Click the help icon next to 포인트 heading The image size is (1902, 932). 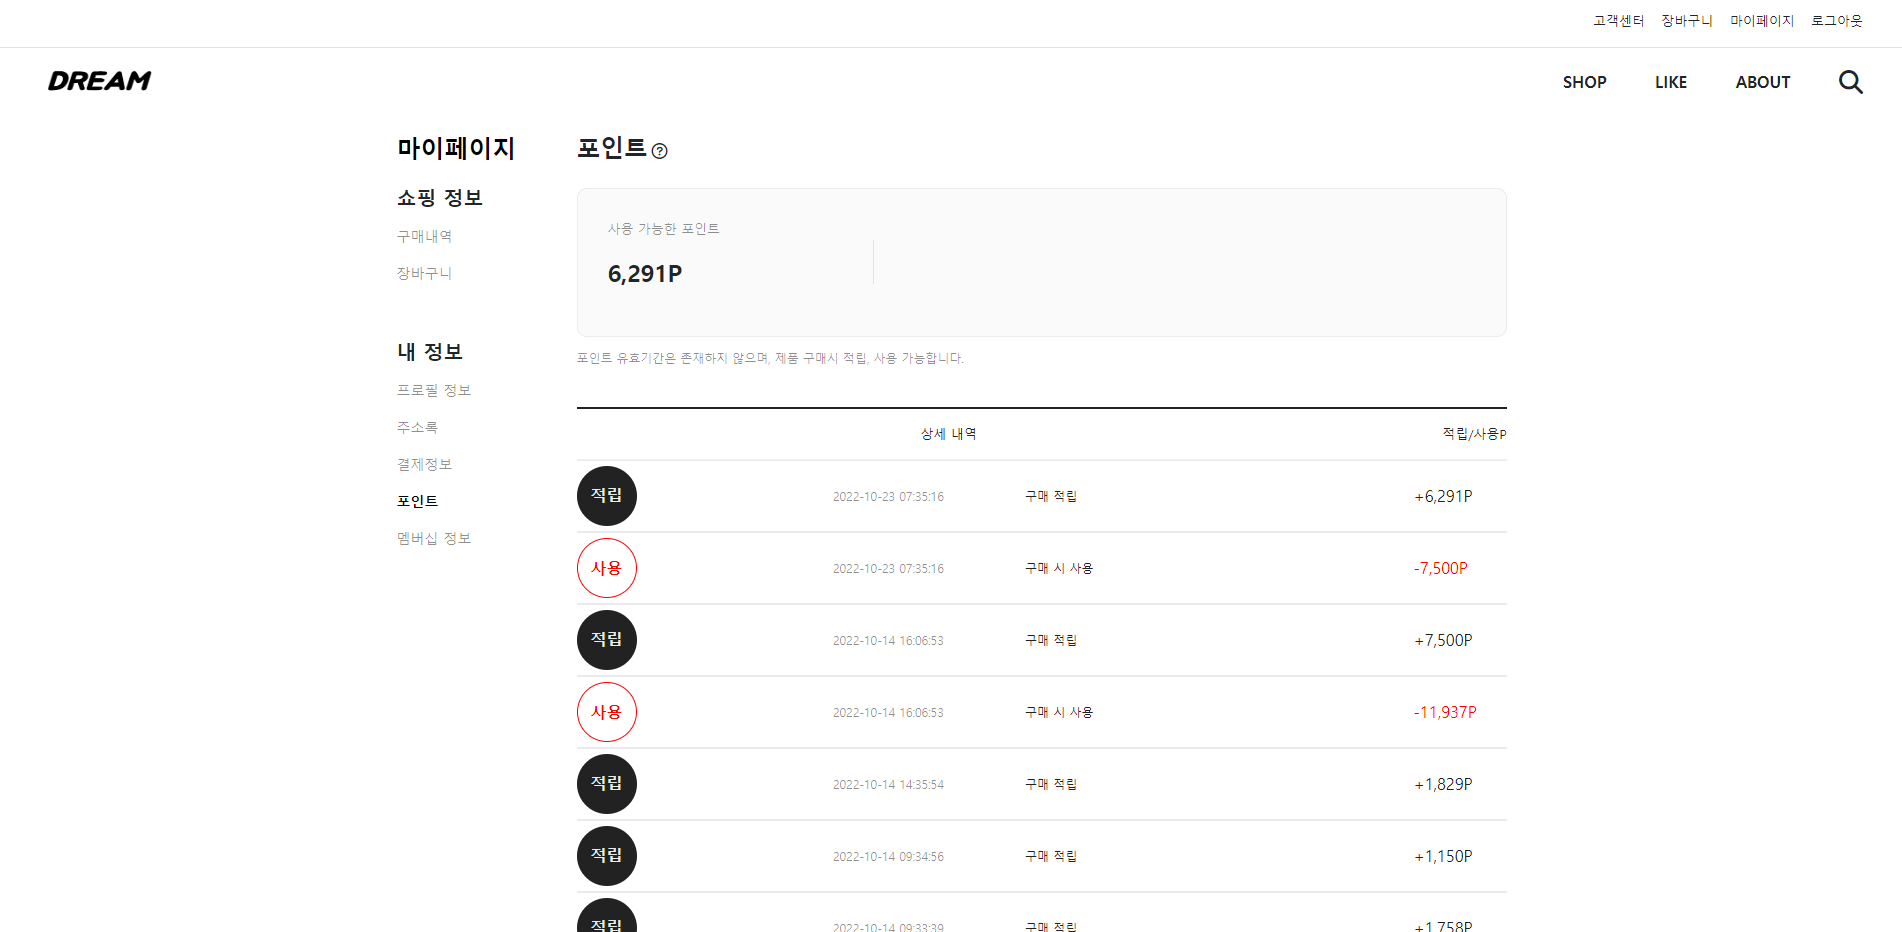[660, 152]
